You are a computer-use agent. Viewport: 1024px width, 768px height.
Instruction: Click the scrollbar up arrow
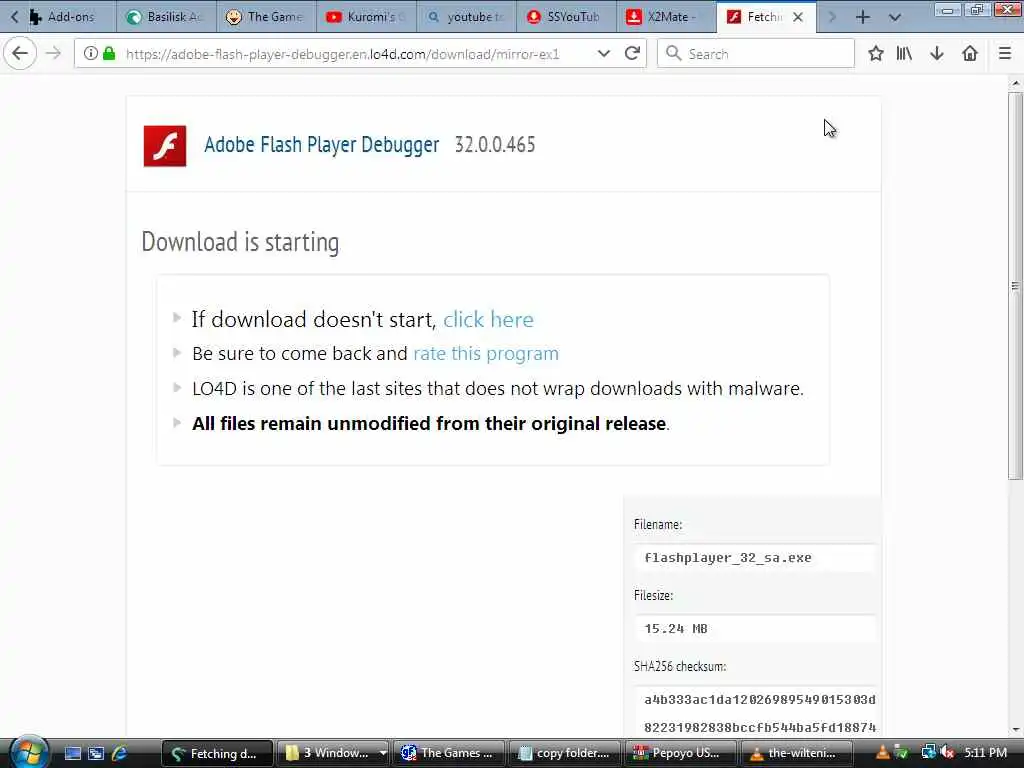click(x=1015, y=84)
